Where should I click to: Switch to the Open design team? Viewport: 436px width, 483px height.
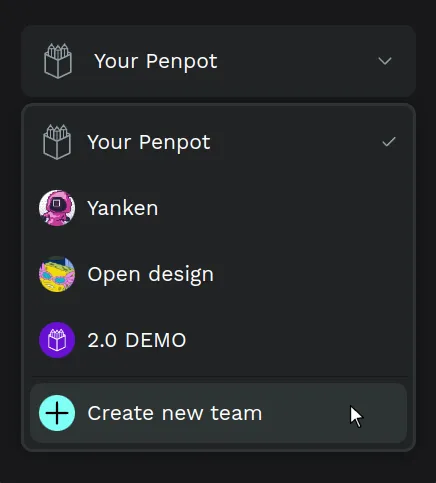pos(218,274)
